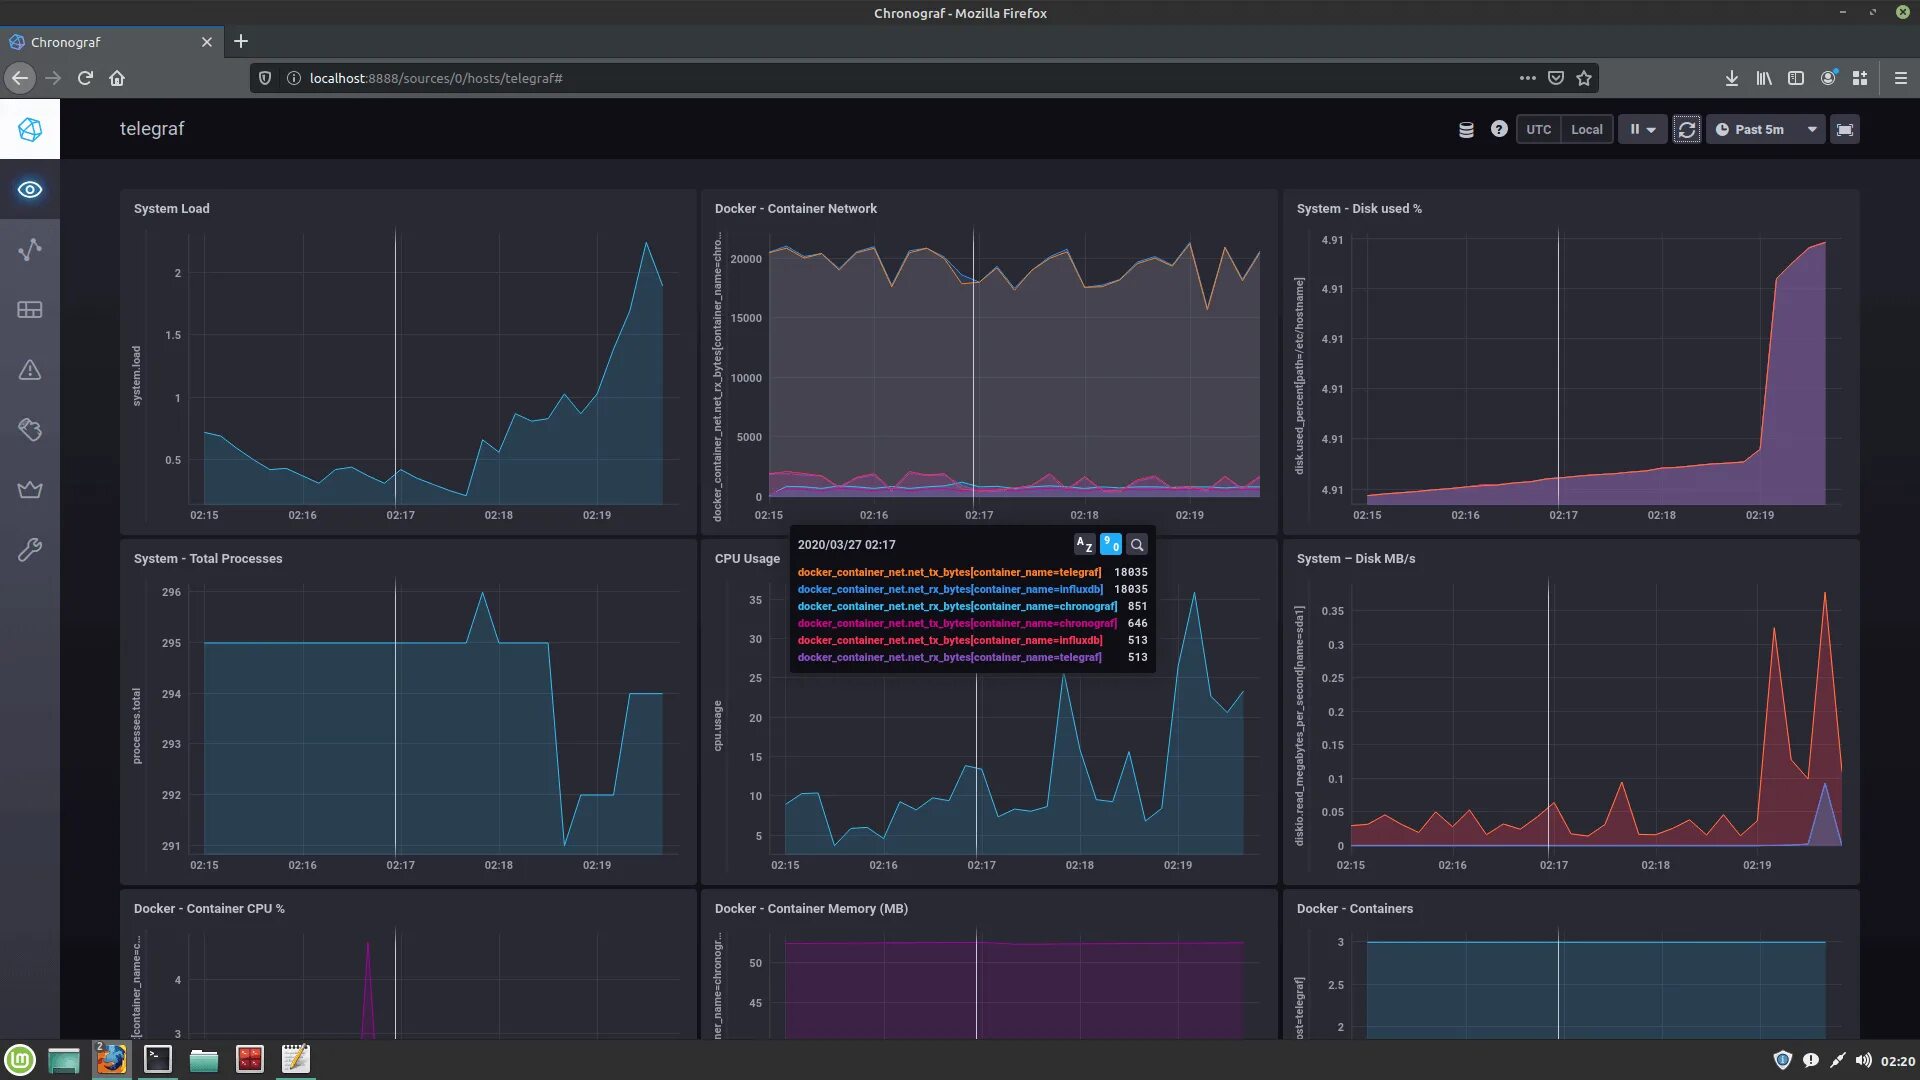Open a new Firefox tab

241,42
